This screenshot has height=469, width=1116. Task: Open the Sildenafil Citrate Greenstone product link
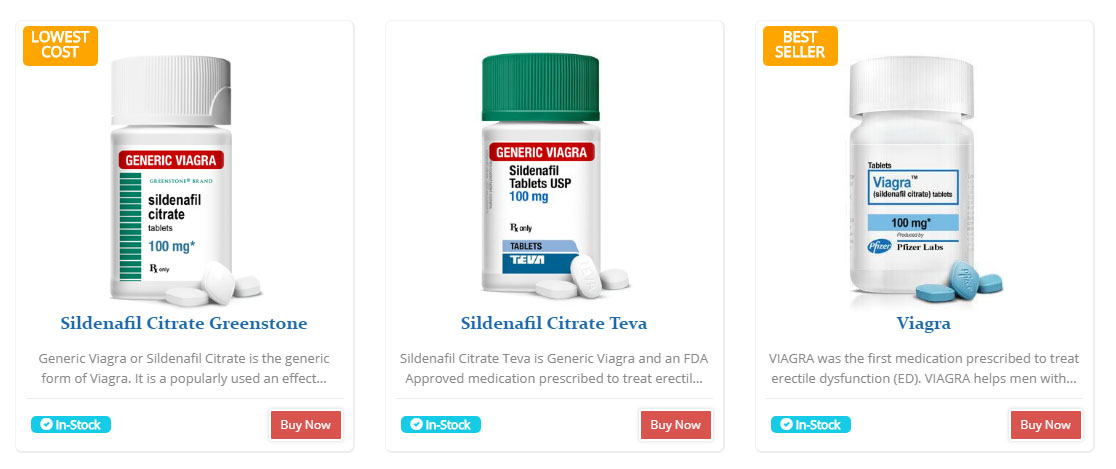pyautogui.click(x=184, y=324)
